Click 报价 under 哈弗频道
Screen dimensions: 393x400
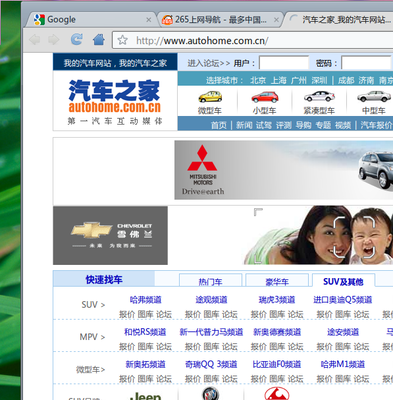click(x=127, y=314)
